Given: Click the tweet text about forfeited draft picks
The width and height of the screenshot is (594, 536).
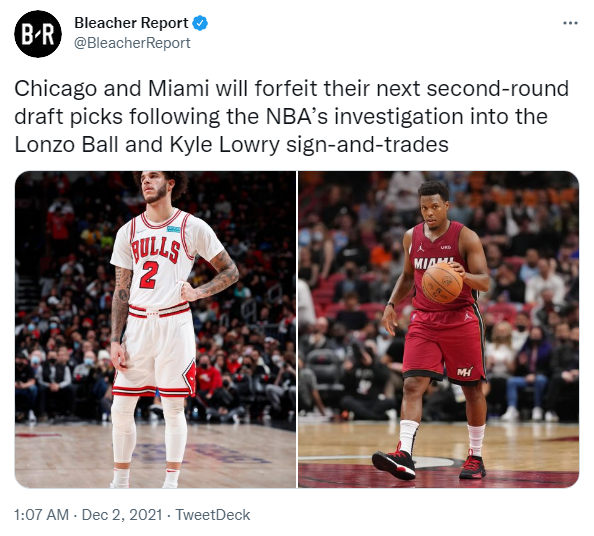Looking at the screenshot, I should 292,116.
